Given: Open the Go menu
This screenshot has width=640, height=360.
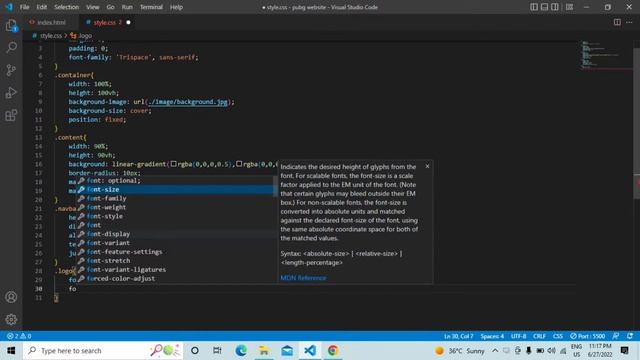Looking at the screenshot, I should tap(111, 7).
